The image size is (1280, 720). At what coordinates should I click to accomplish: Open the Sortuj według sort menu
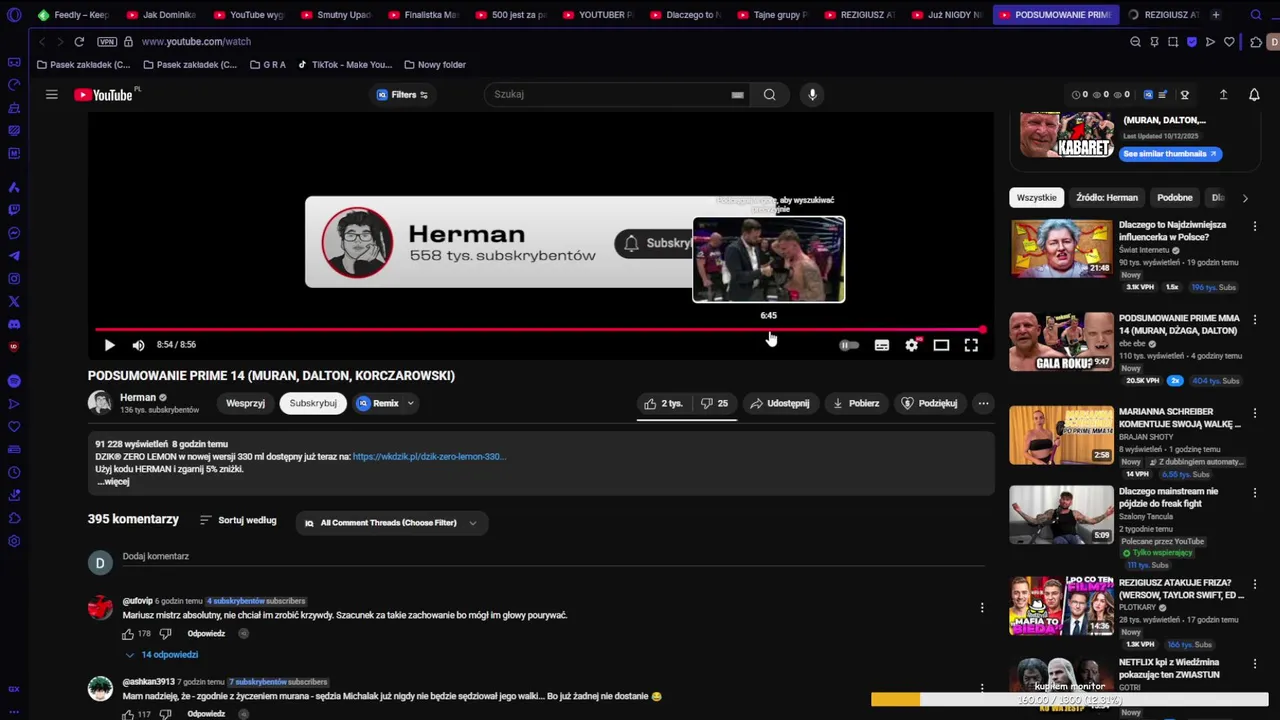(x=238, y=520)
